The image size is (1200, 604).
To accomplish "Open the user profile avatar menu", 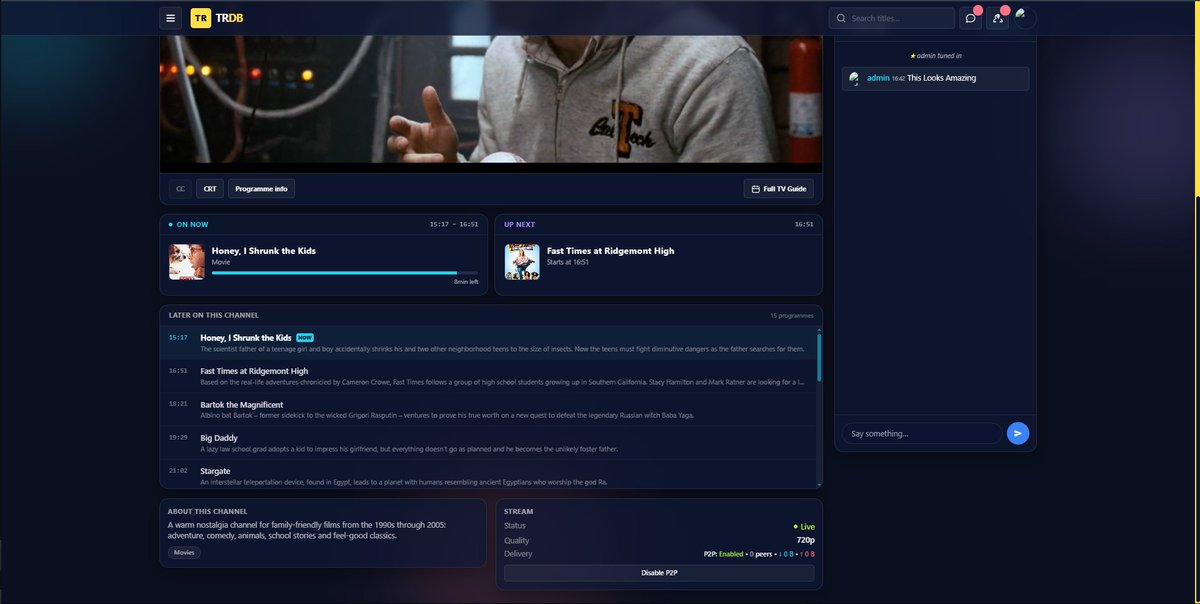I will (x=1025, y=18).
